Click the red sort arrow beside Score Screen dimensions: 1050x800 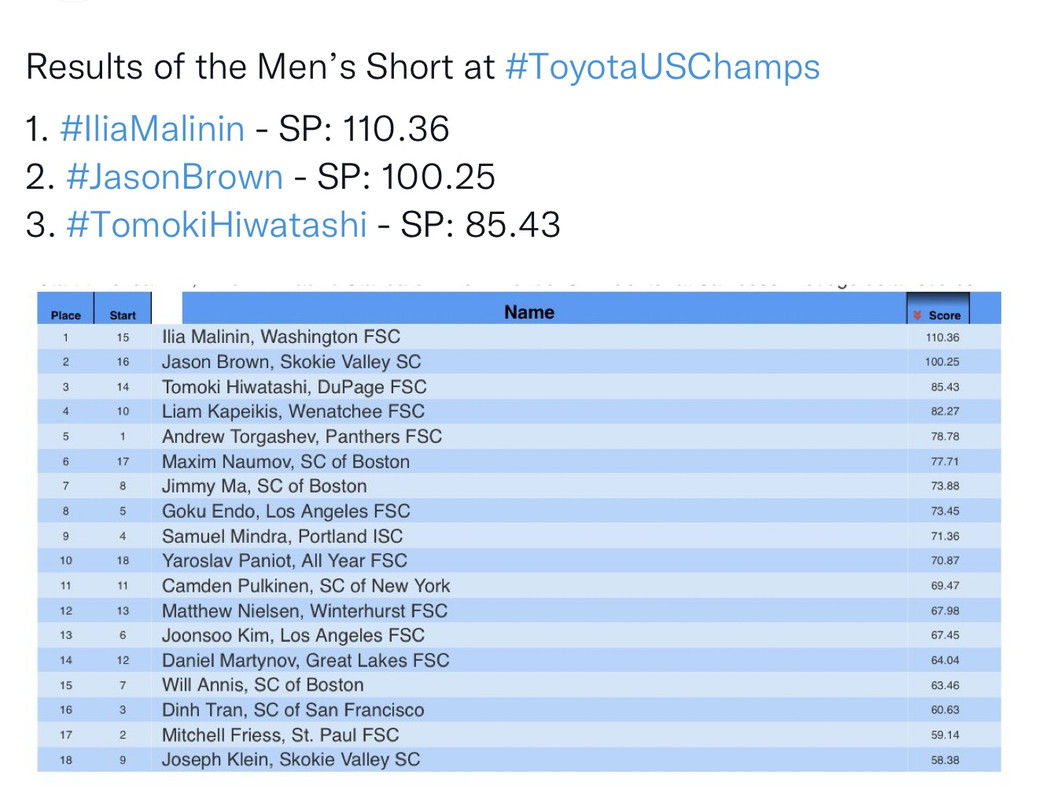click(x=917, y=315)
